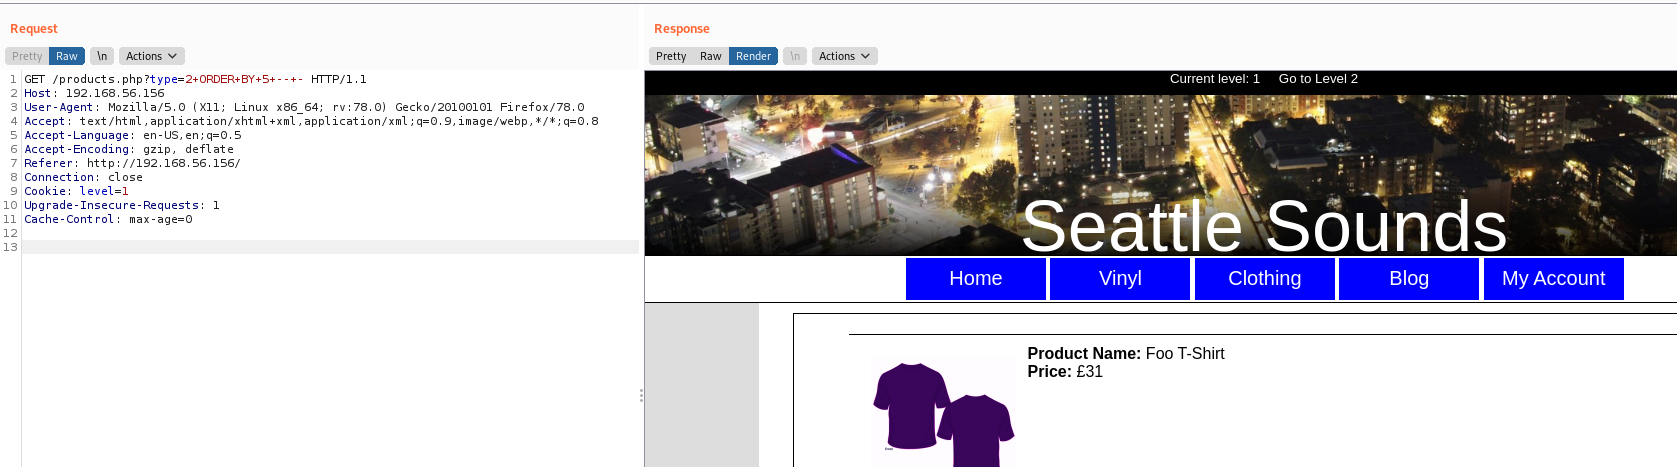Open the My Account button

pos(1554,278)
